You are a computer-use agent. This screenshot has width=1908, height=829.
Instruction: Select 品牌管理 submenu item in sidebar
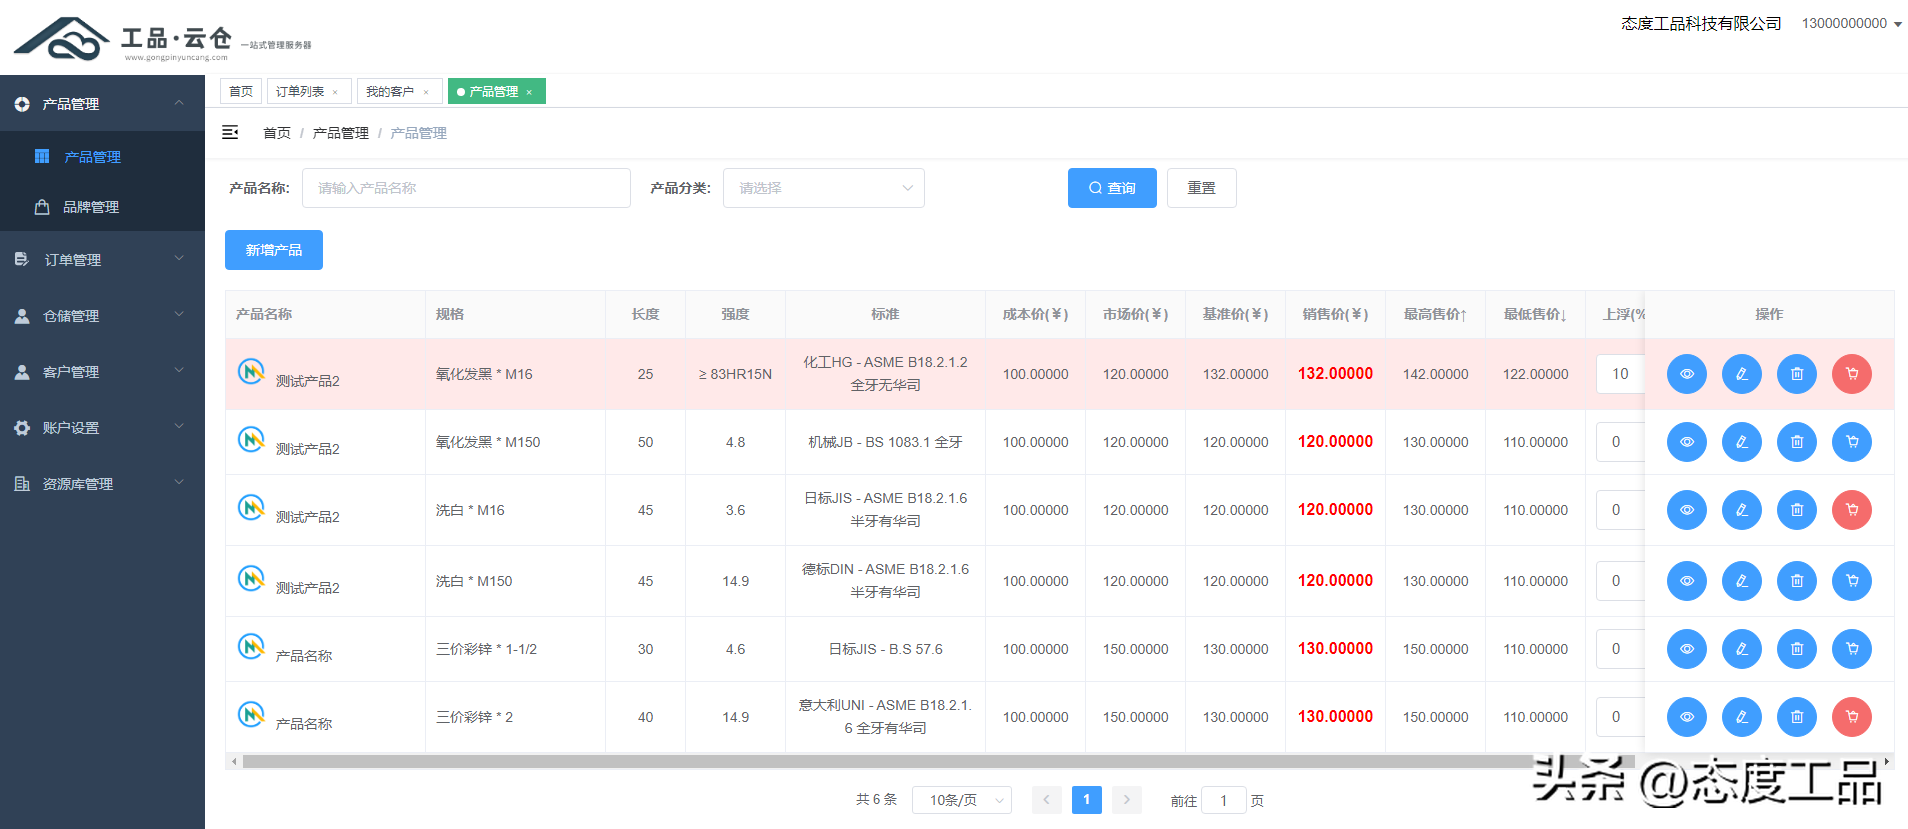coord(102,207)
